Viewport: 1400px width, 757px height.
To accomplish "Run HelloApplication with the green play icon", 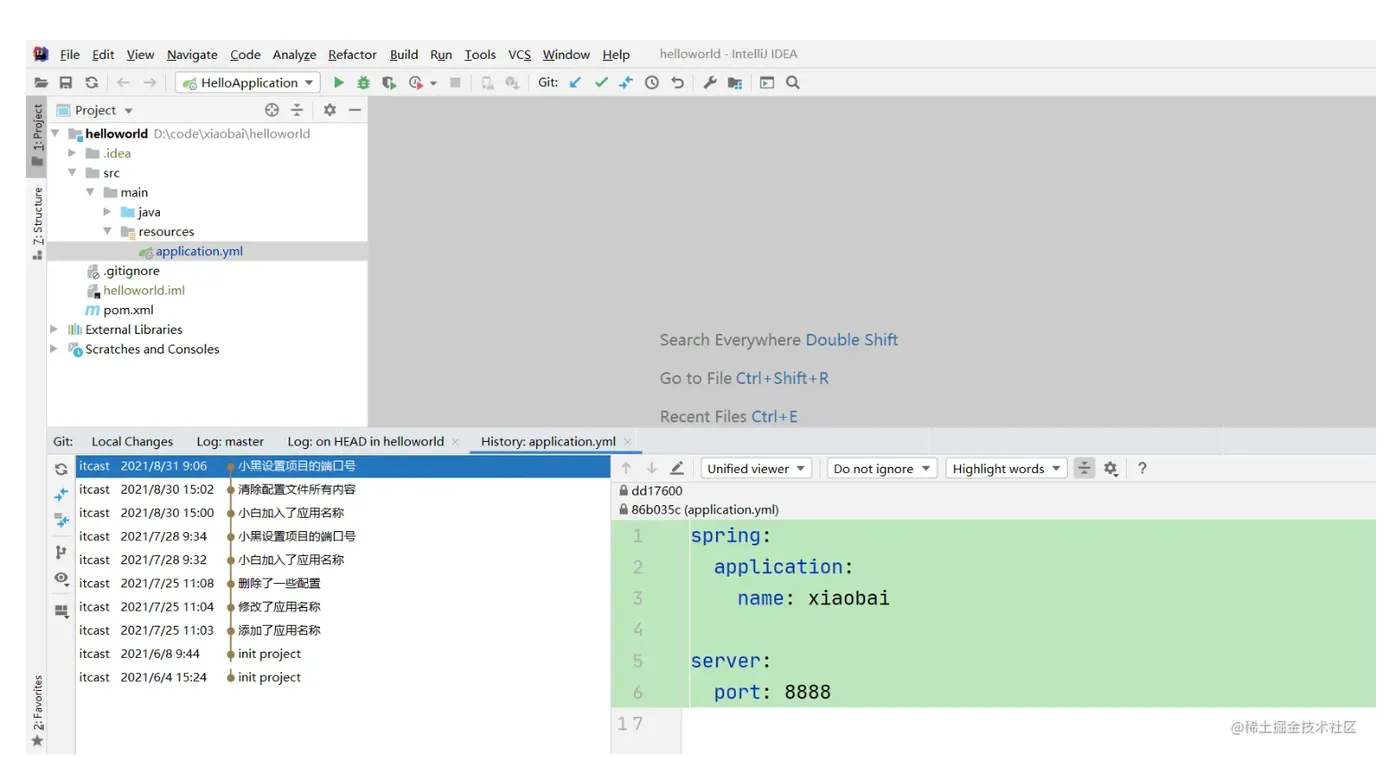I will (339, 83).
